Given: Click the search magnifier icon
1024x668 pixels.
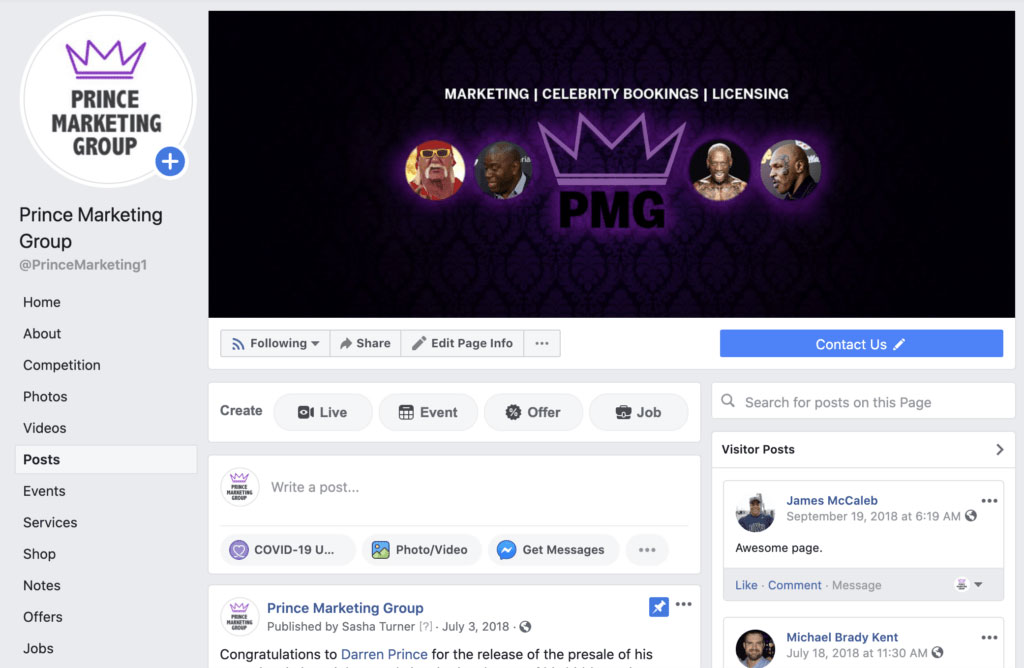Looking at the screenshot, I should pyautogui.click(x=728, y=401).
